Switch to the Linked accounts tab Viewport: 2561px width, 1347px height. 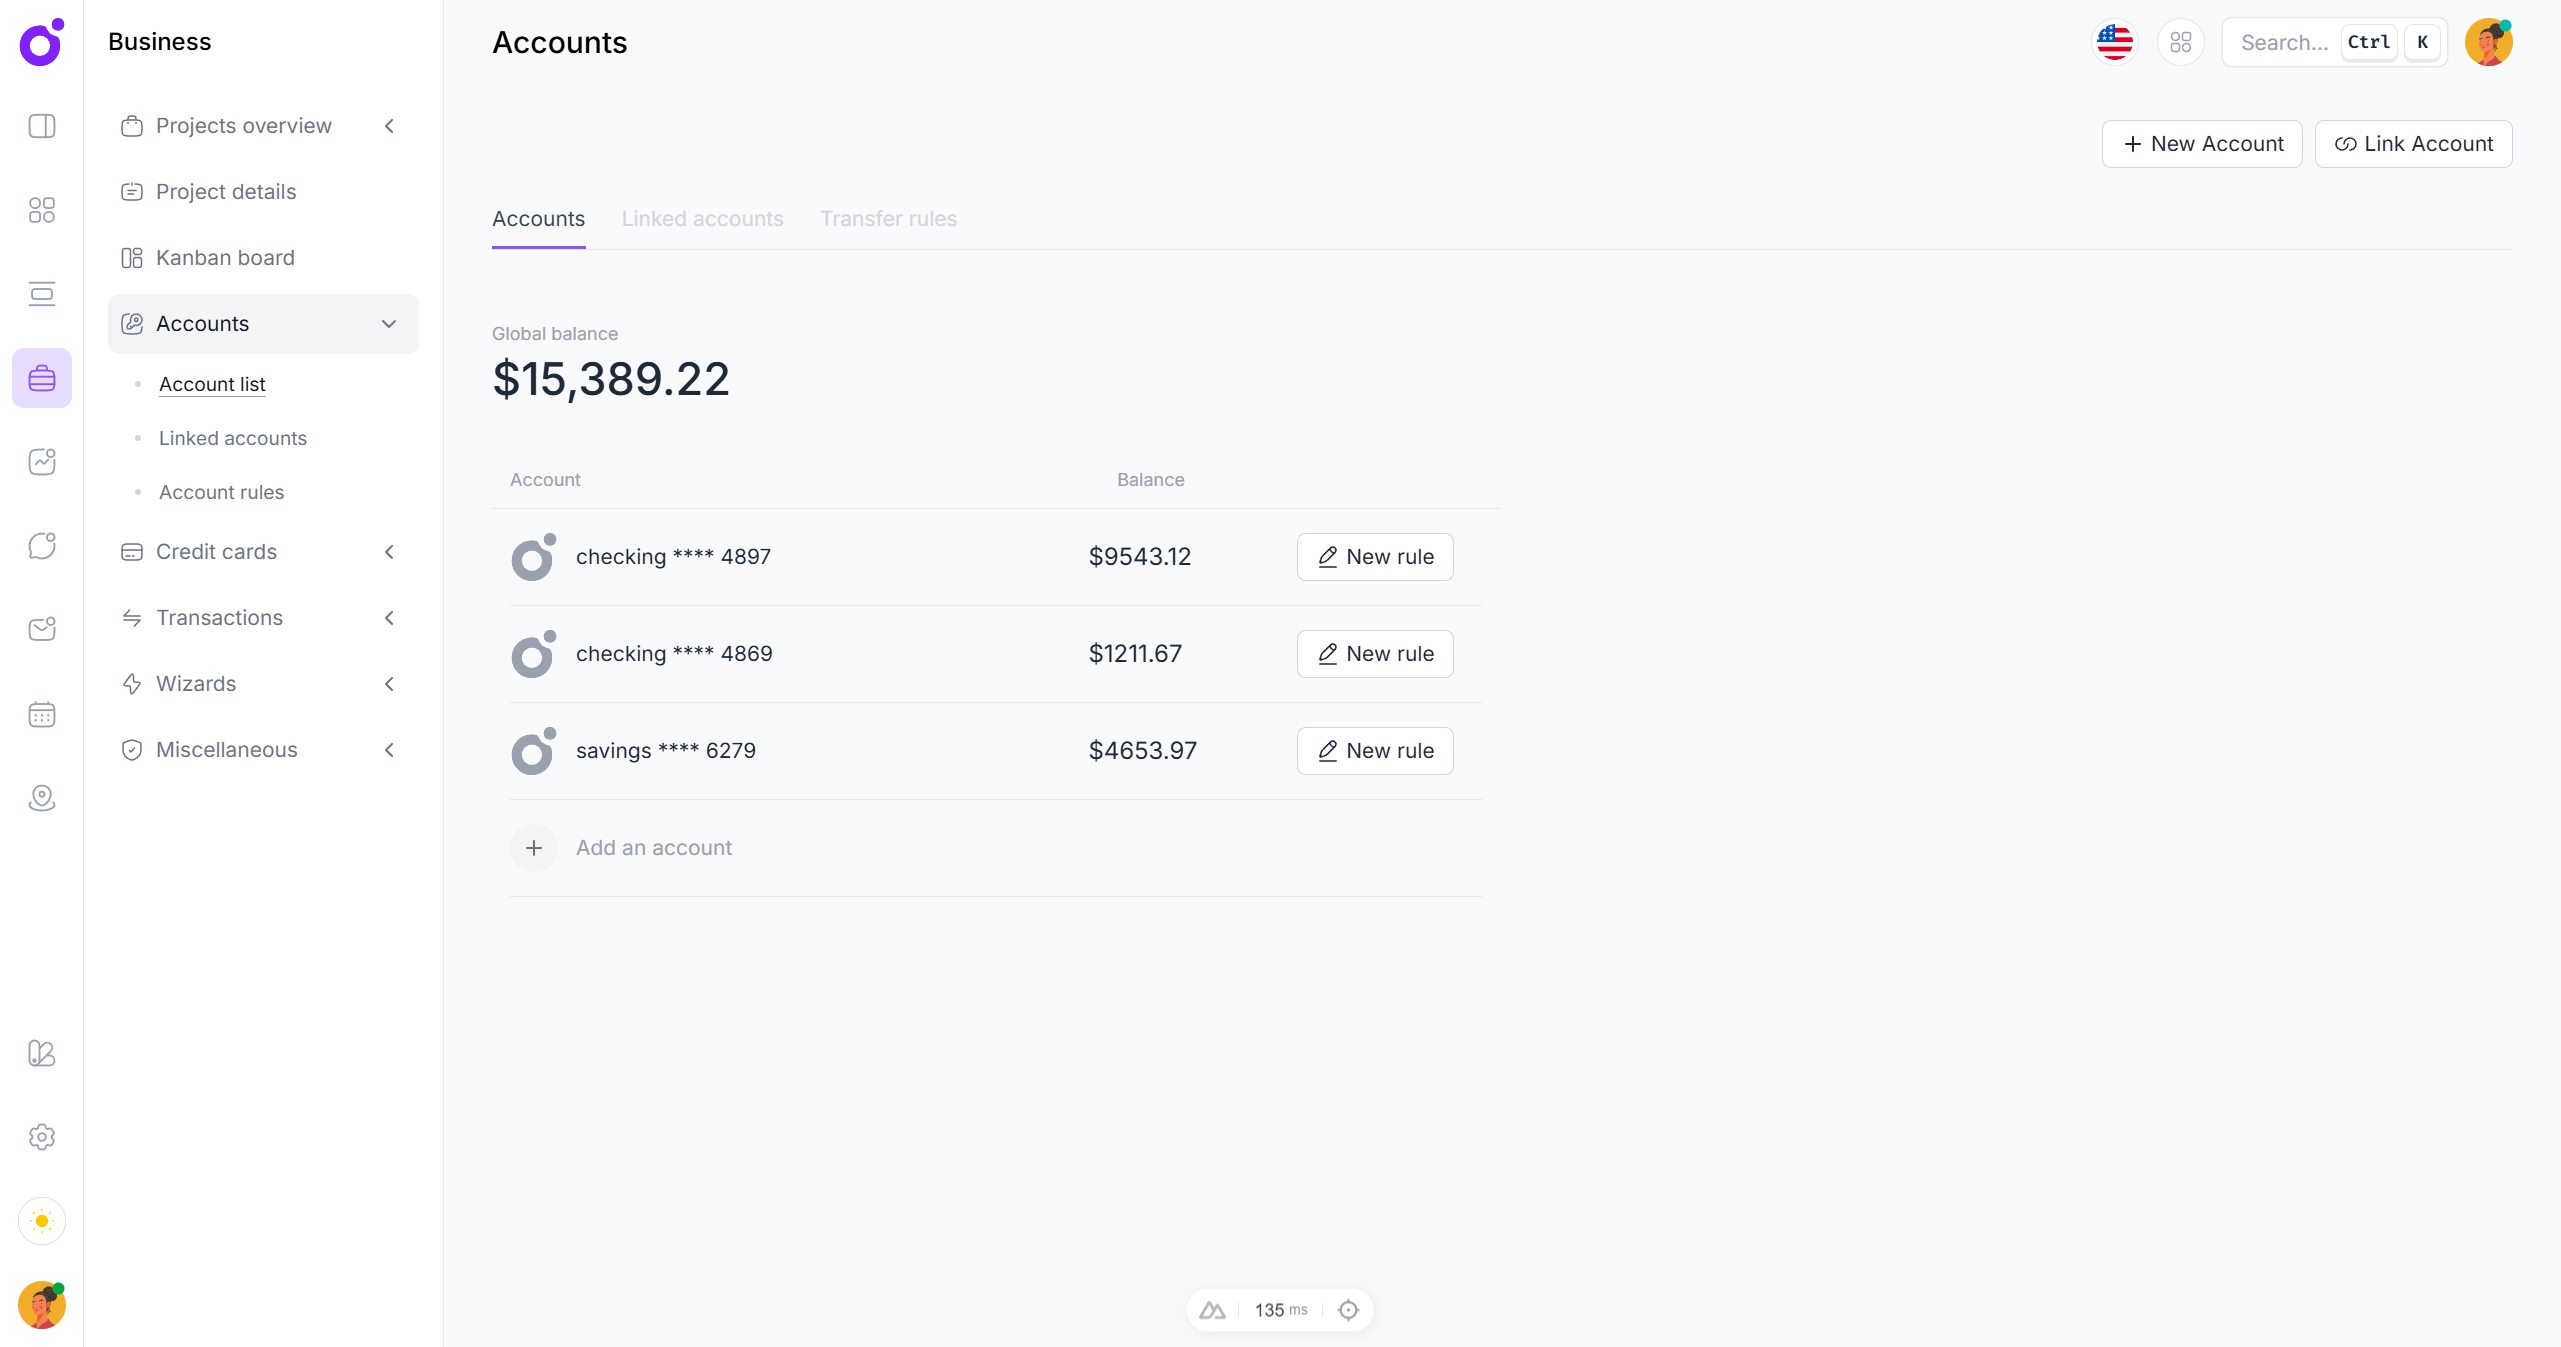click(x=702, y=219)
